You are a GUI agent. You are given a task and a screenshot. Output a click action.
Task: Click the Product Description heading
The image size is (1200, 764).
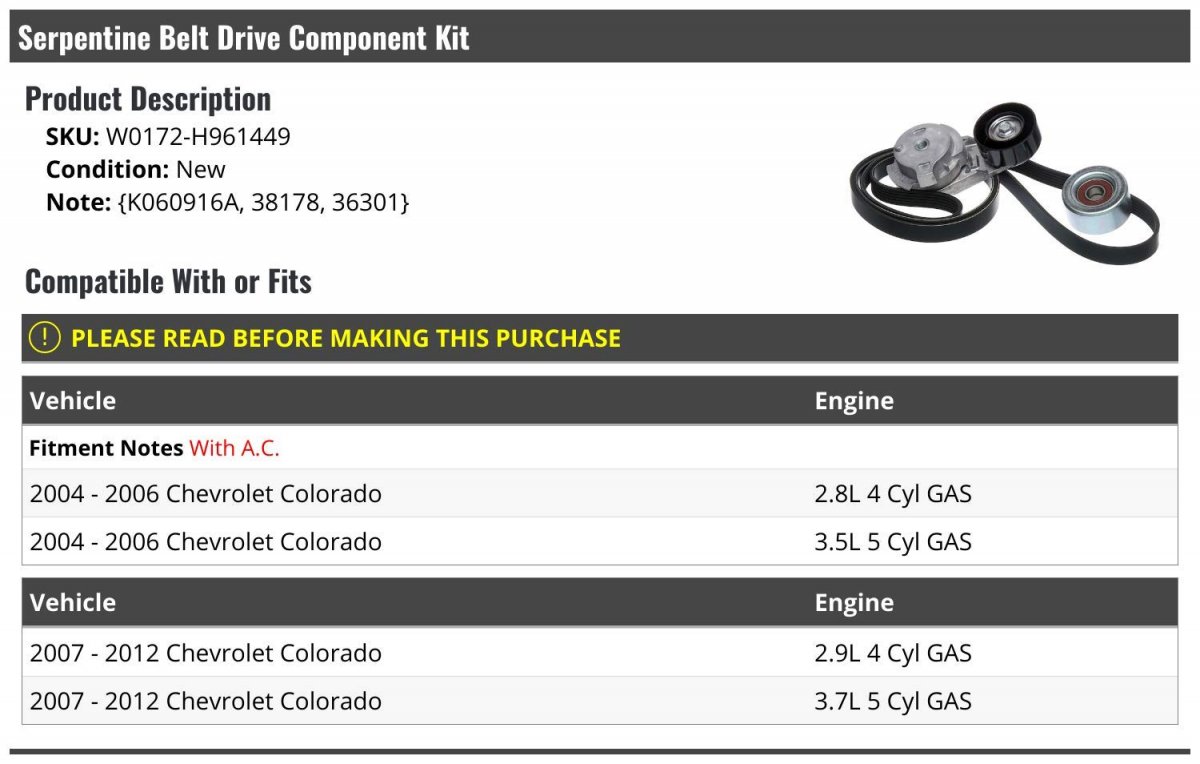(148, 98)
